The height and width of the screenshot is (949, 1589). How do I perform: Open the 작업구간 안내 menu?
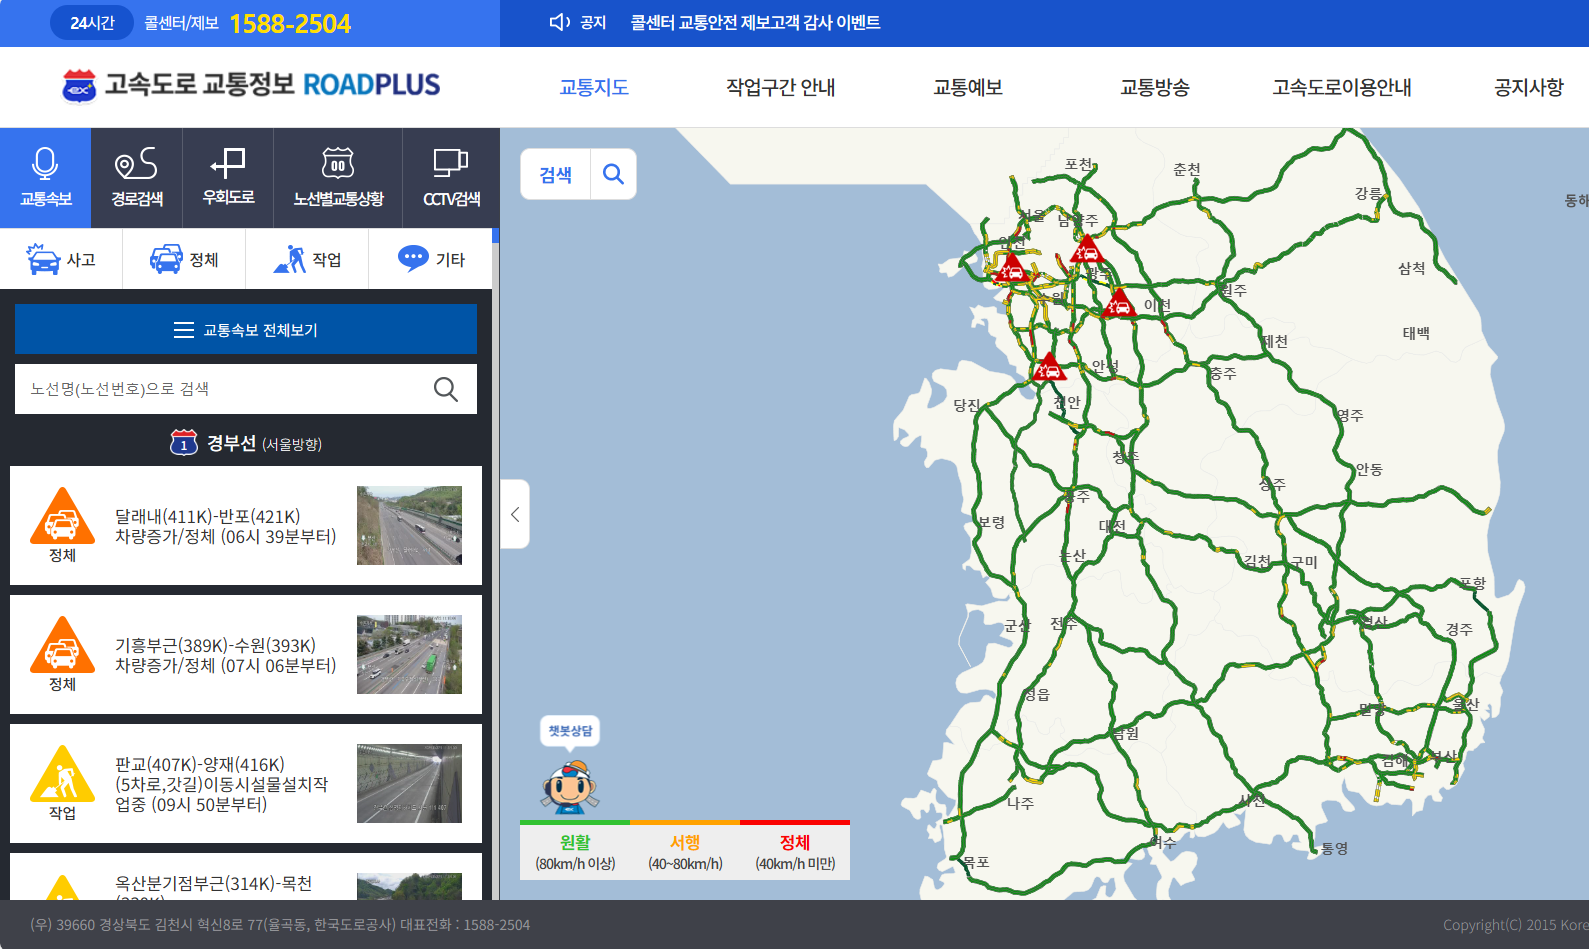coord(781,87)
